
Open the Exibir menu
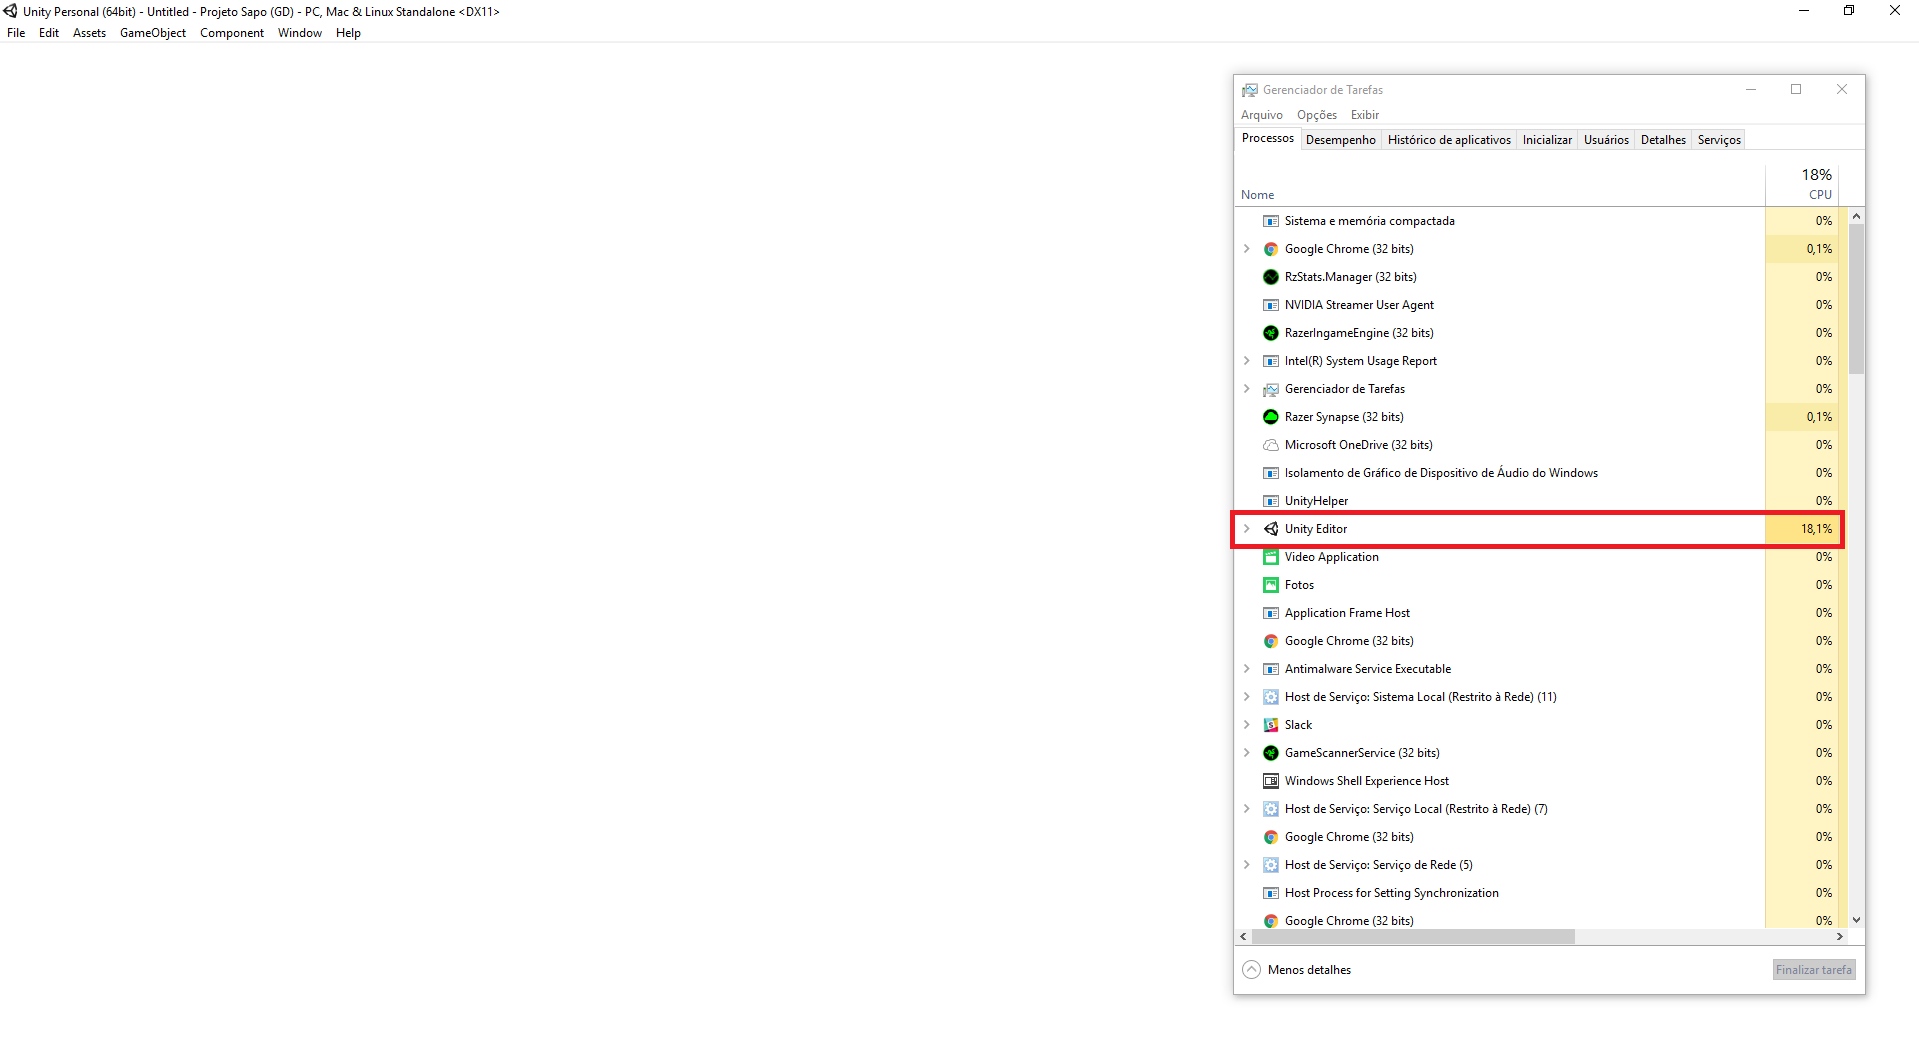point(1364,115)
